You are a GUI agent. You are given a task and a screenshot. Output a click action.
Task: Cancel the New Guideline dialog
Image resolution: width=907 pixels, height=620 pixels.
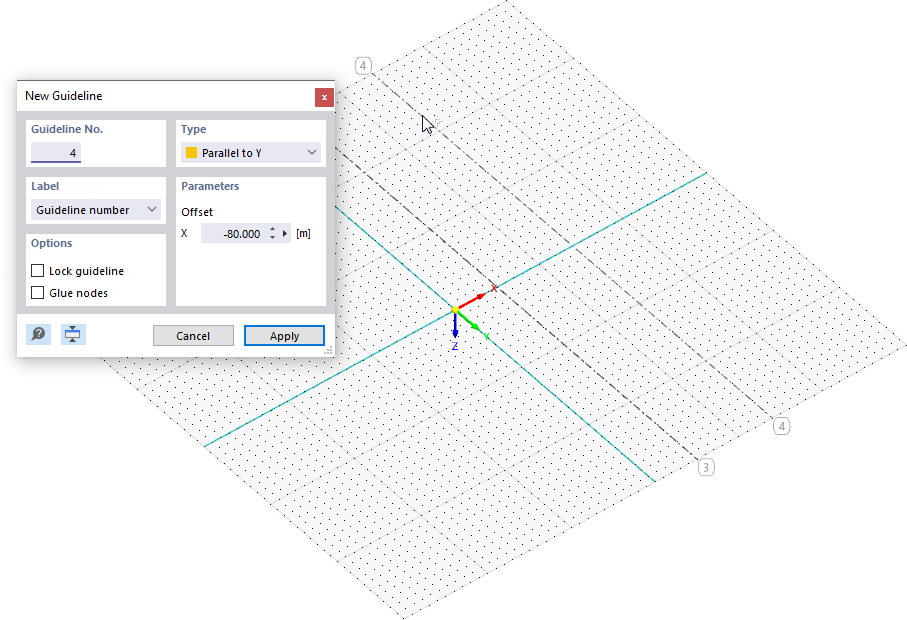pyautogui.click(x=193, y=335)
